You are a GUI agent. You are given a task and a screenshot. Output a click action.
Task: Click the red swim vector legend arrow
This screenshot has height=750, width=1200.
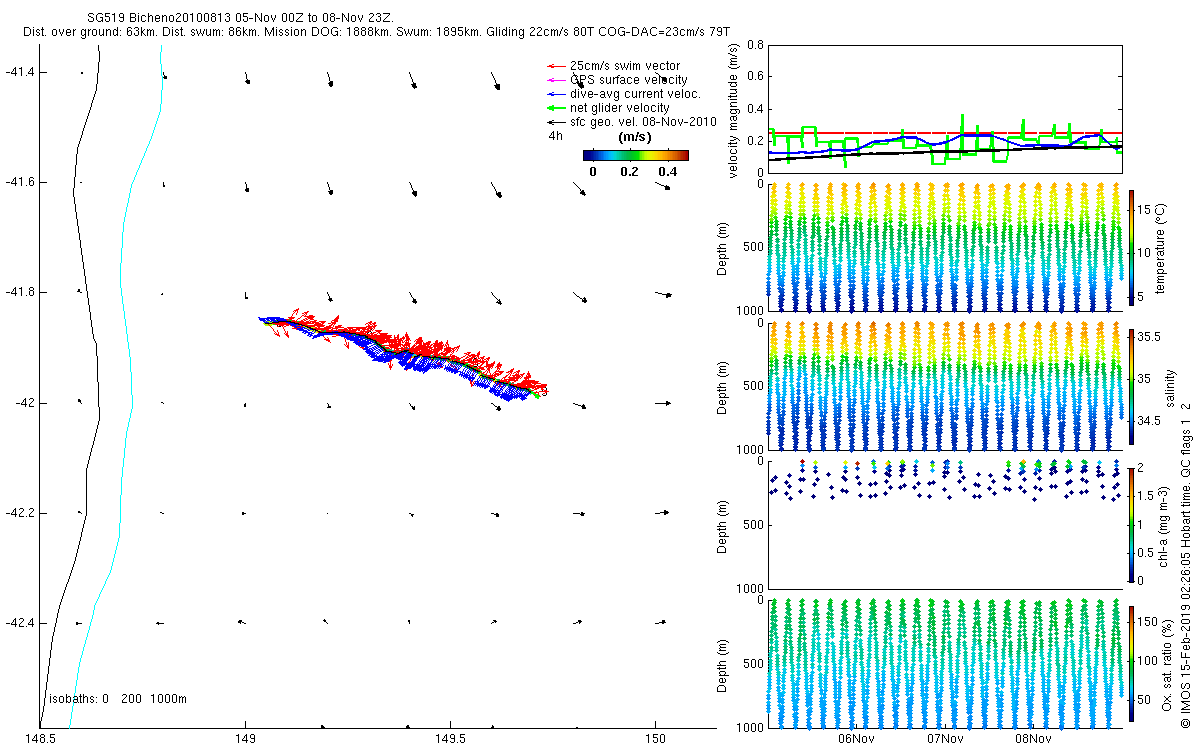point(556,66)
